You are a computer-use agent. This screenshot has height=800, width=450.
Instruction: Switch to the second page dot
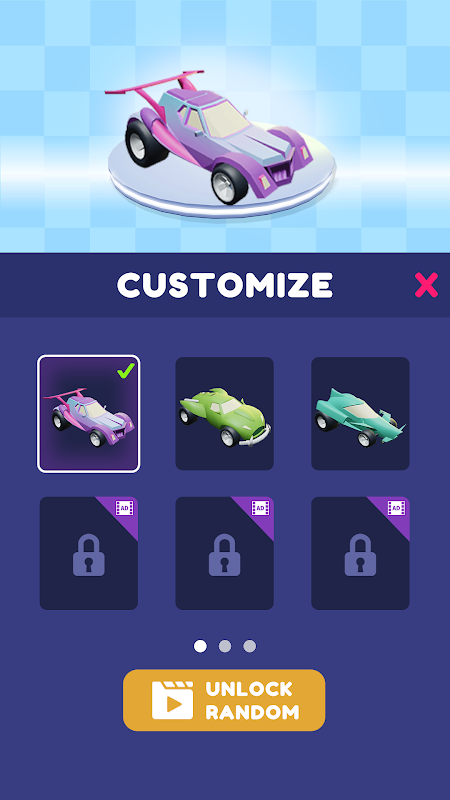click(x=225, y=646)
